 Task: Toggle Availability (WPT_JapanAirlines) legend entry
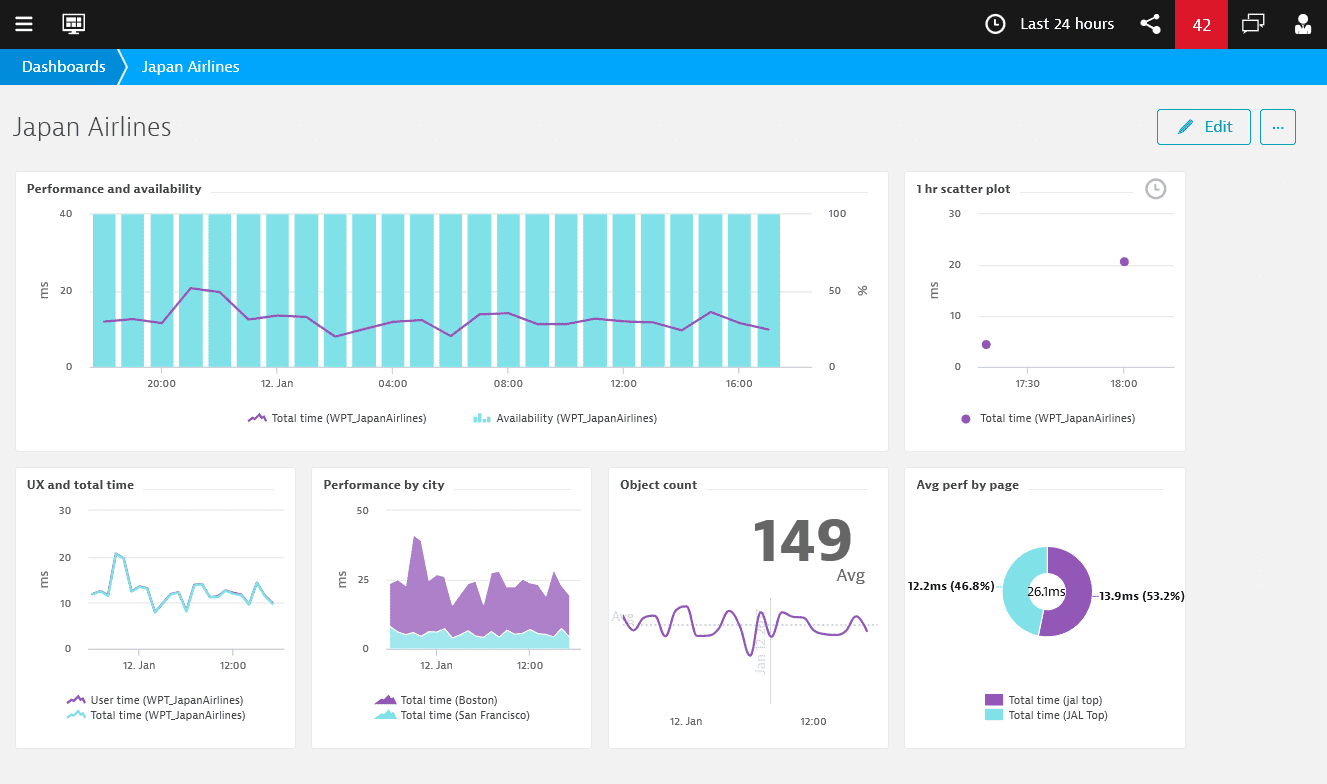(565, 418)
